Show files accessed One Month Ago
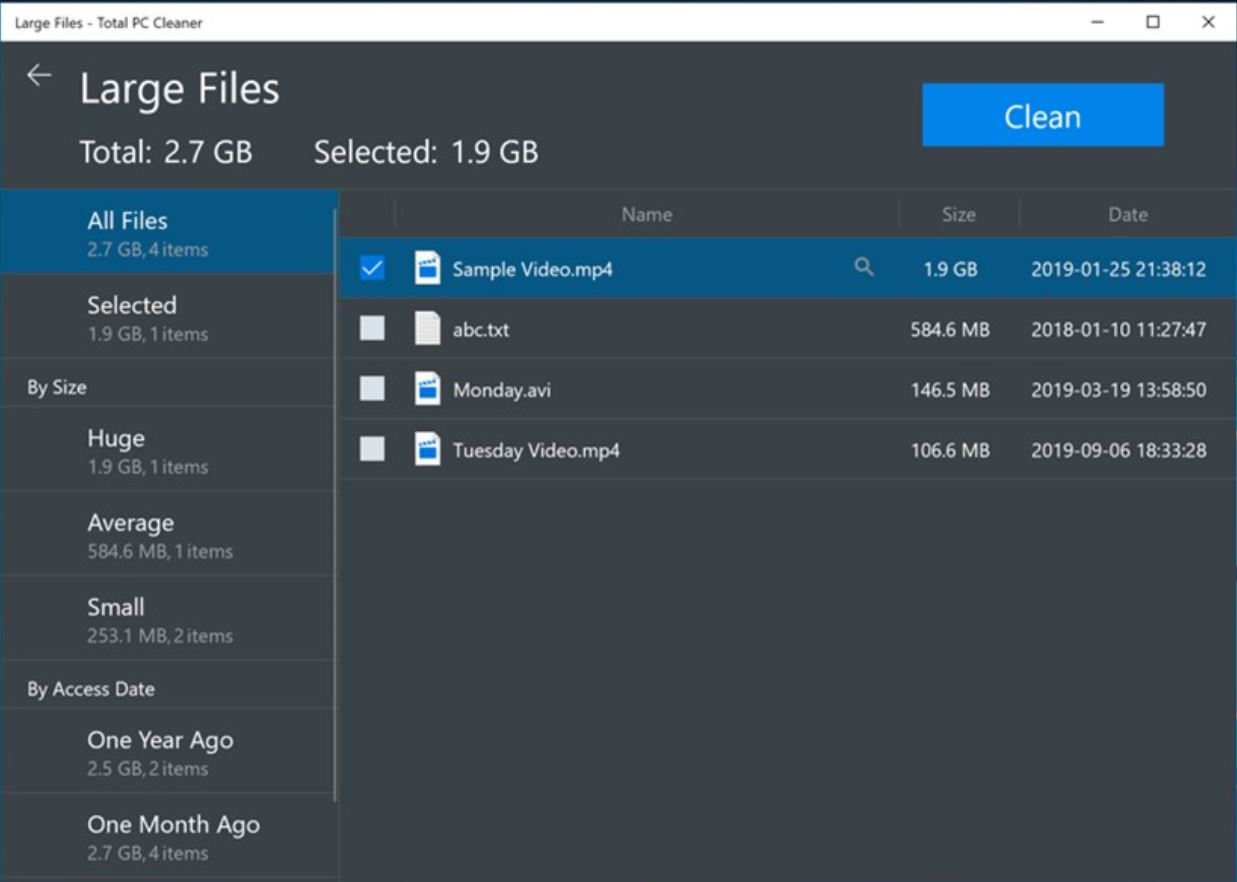The image size is (1237, 882). 168,837
